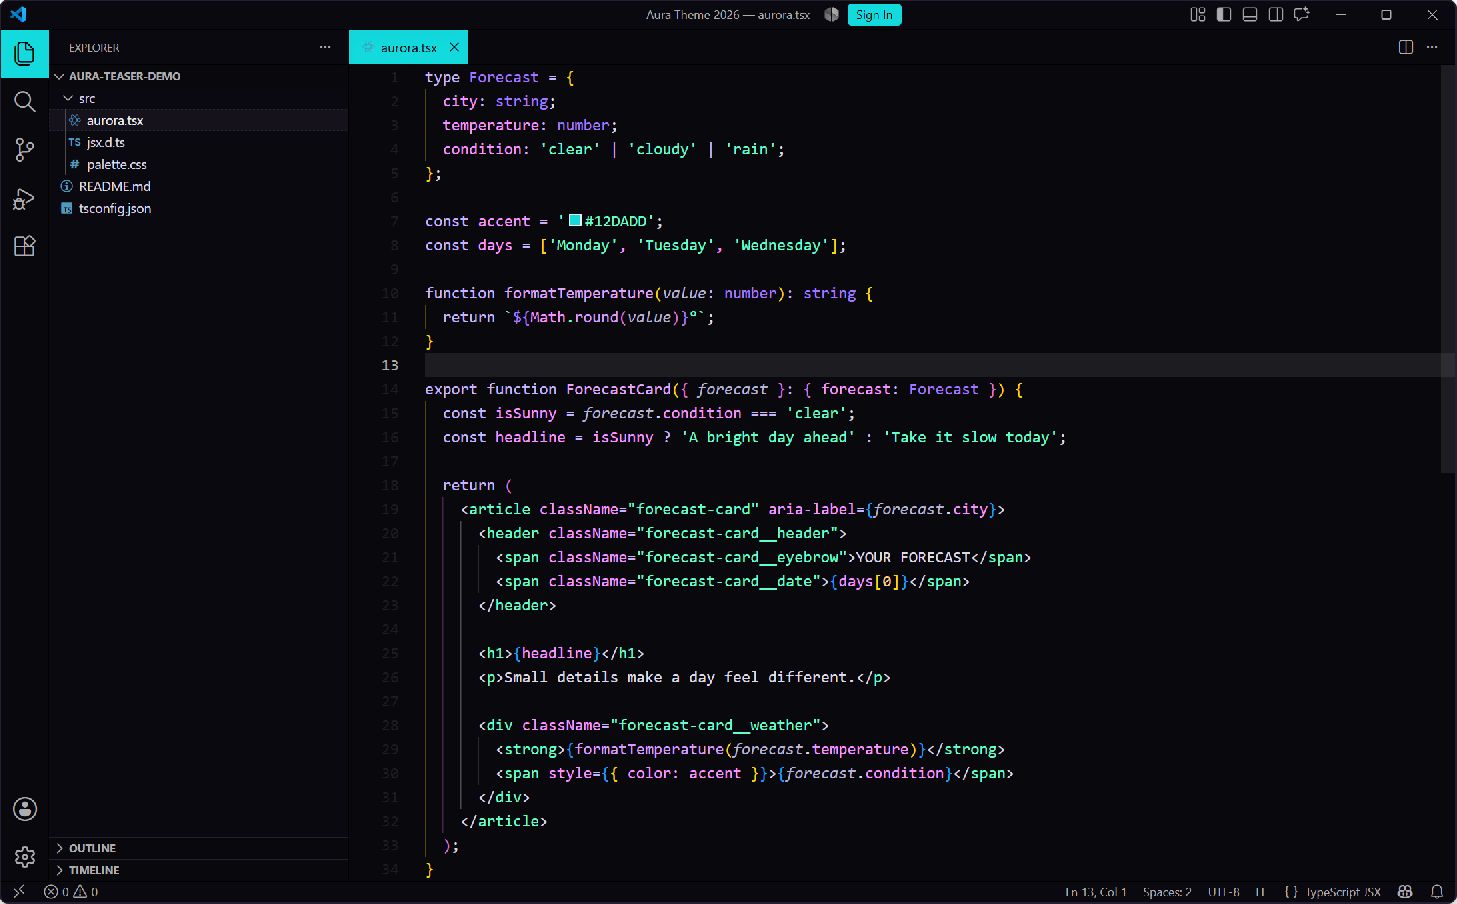
Task: Place cursor on empty line 13
Action: 933,365
